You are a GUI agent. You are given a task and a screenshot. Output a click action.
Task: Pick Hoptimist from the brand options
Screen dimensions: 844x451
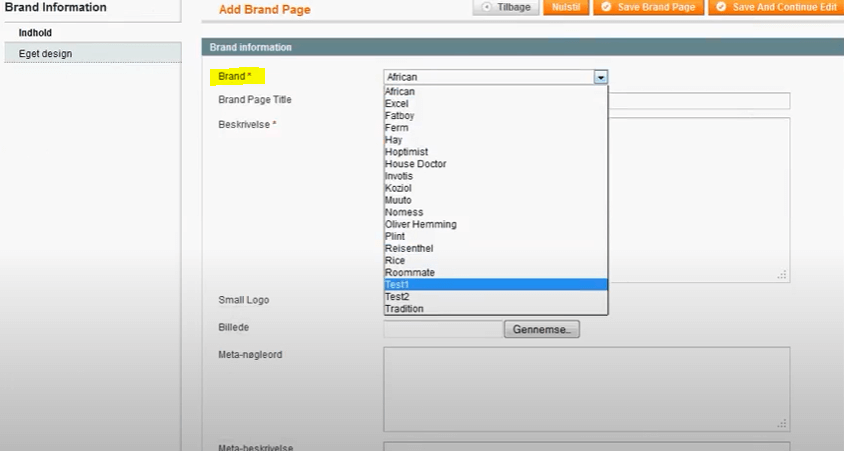pyautogui.click(x=496, y=152)
